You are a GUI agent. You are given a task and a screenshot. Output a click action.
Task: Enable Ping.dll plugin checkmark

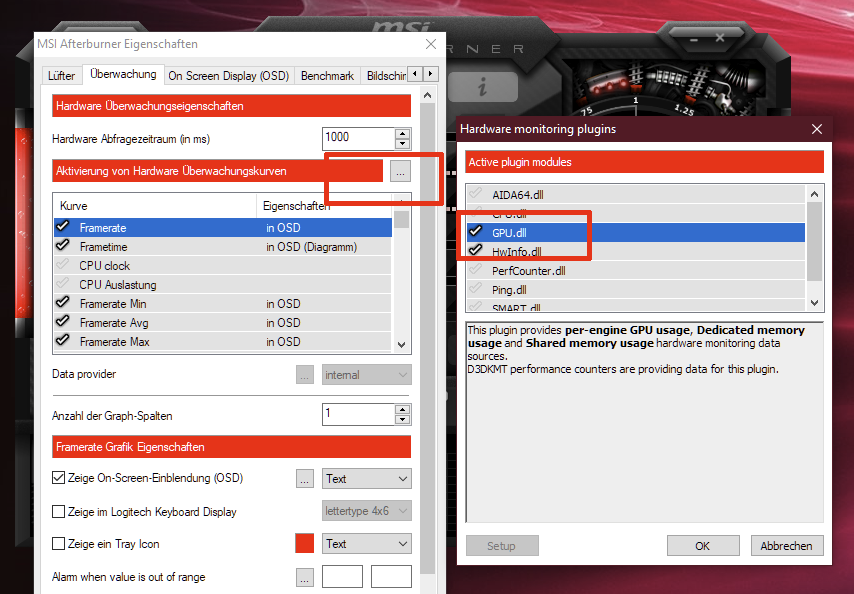(476, 289)
